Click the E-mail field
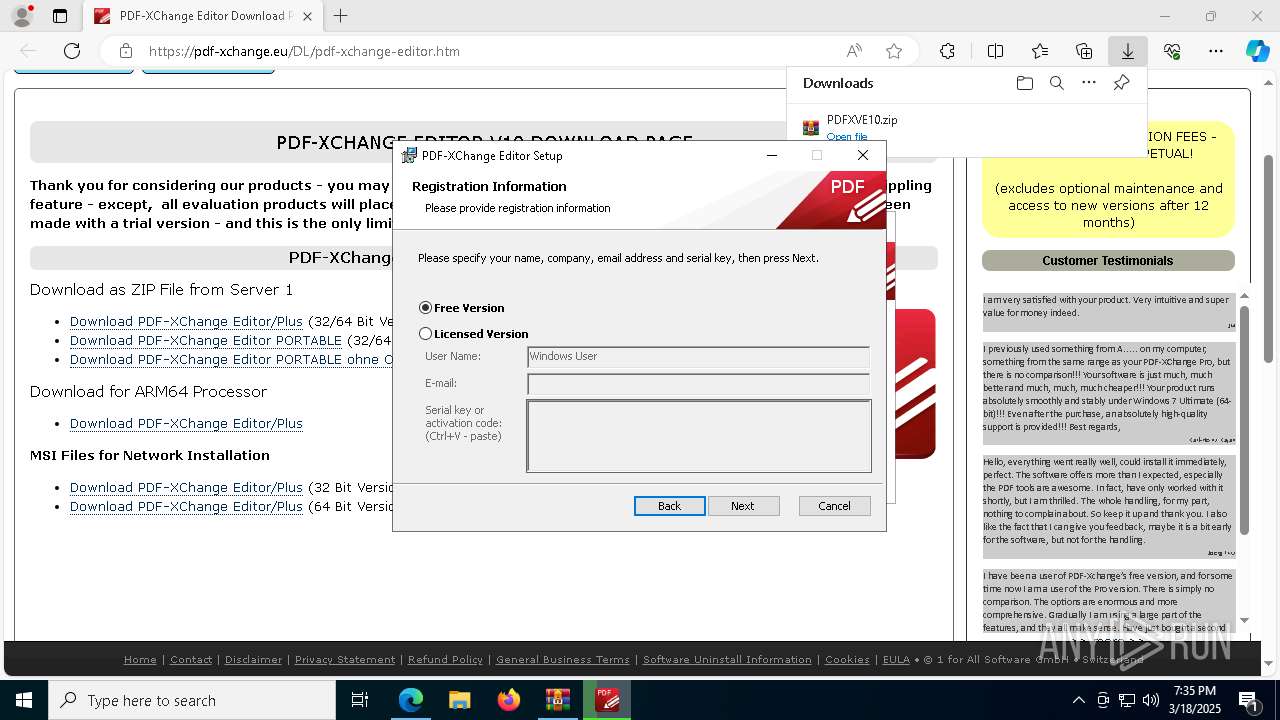1280x720 pixels. click(x=698, y=384)
